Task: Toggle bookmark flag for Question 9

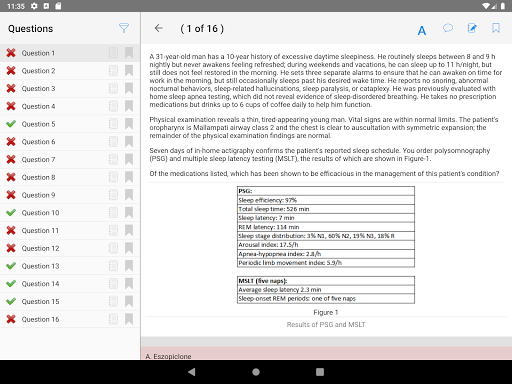Action: pos(129,195)
